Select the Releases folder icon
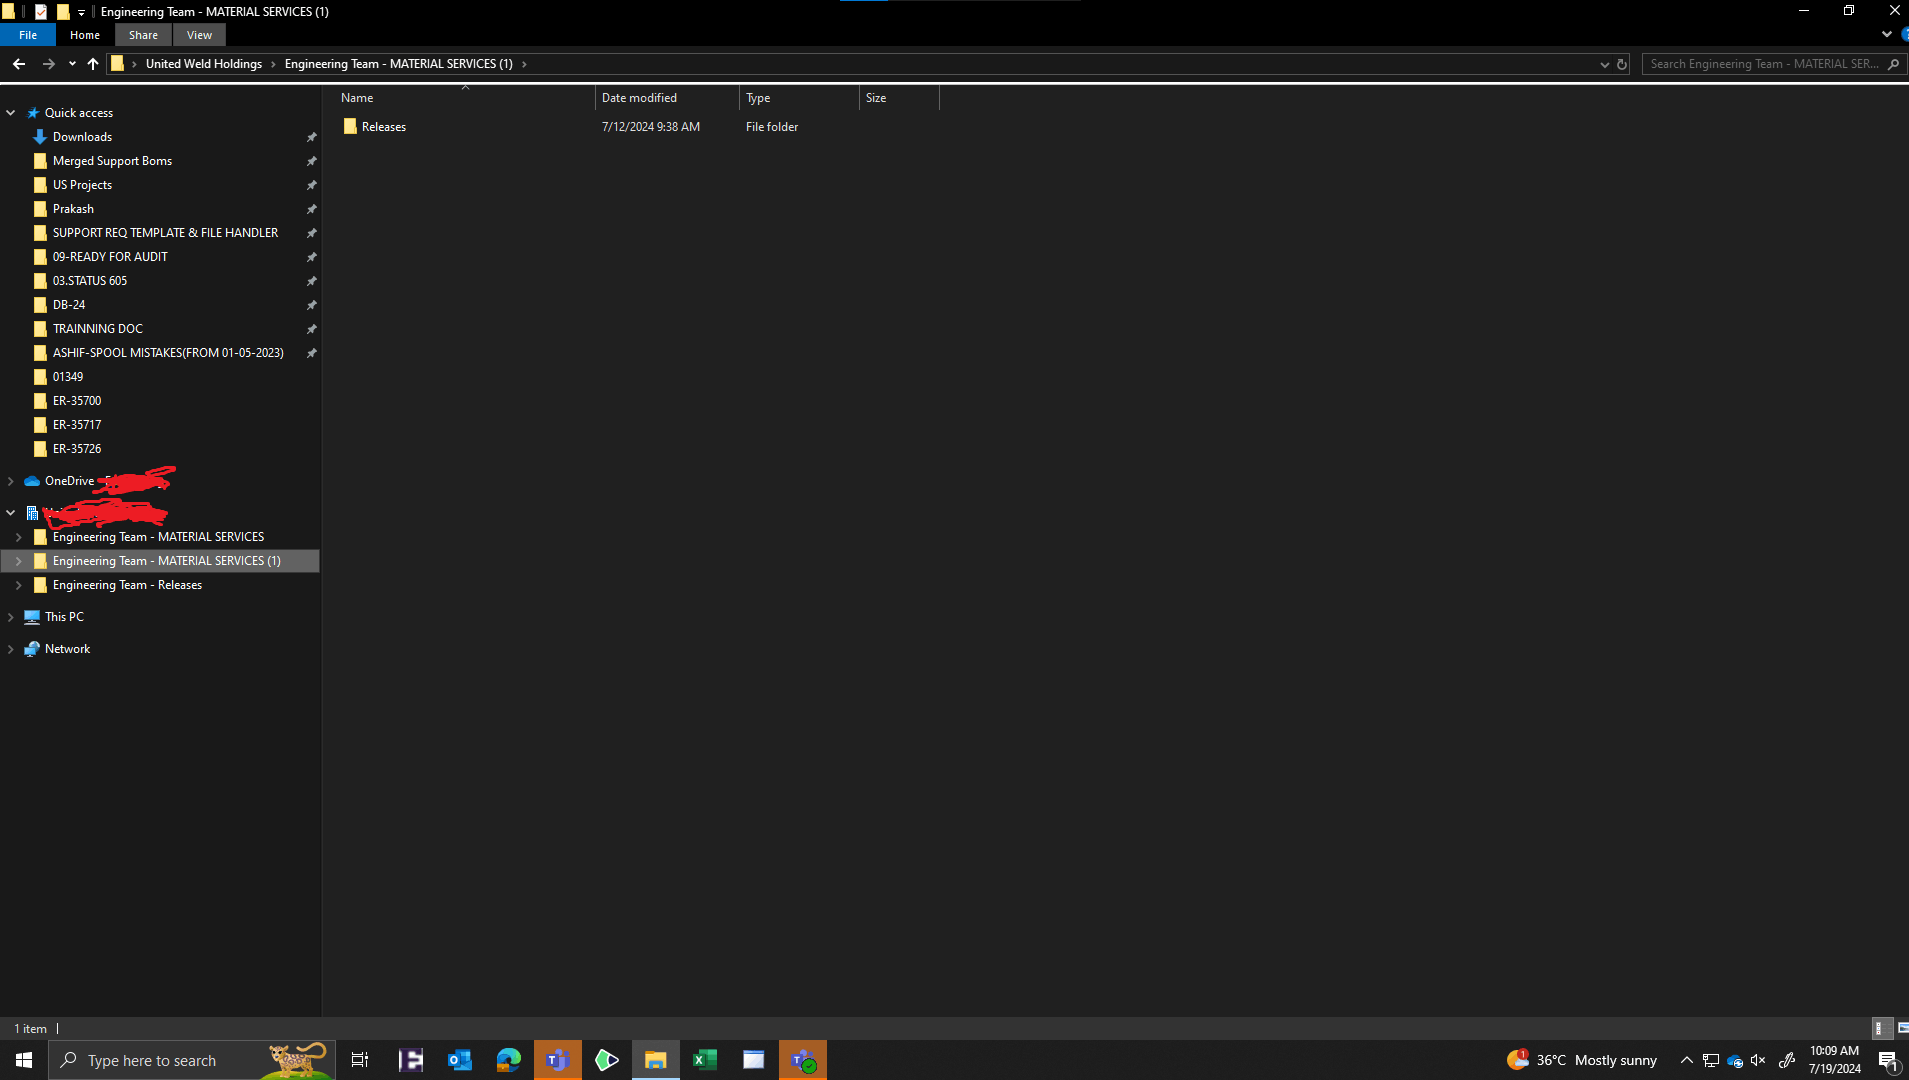The height and width of the screenshot is (1080, 1909). point(350,127)
